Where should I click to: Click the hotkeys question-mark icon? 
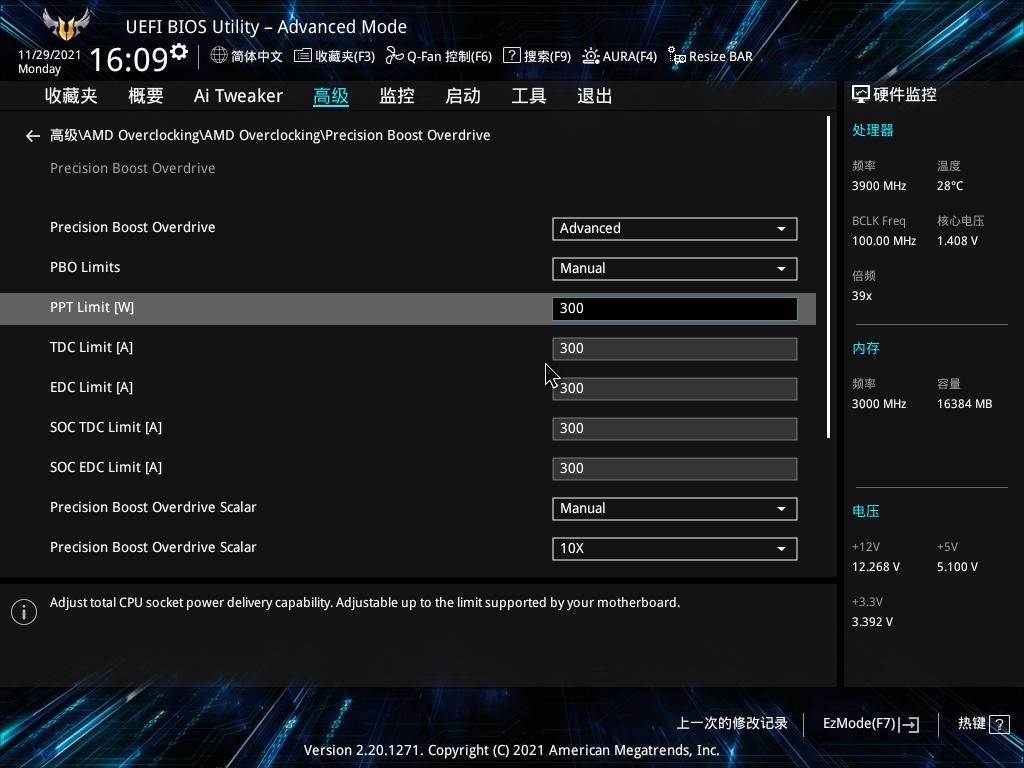tap(999, 724)
